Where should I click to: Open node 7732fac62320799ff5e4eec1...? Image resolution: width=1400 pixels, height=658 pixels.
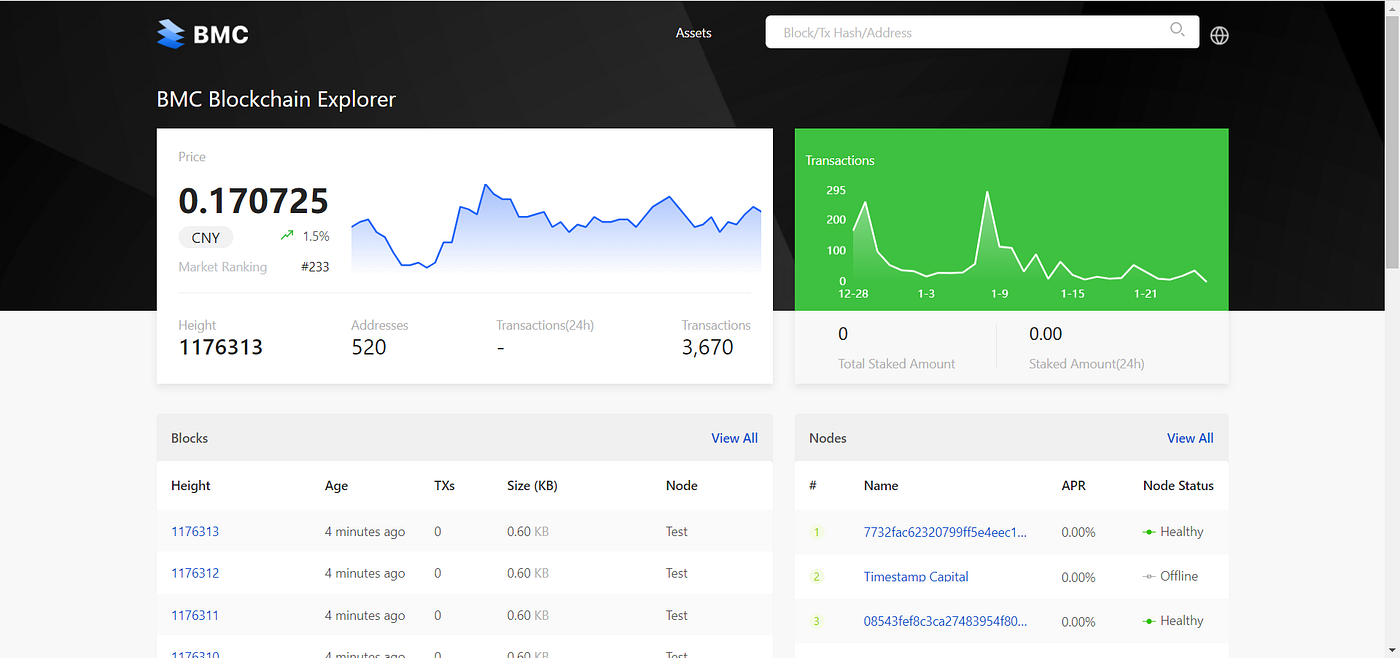pos(945,532)
